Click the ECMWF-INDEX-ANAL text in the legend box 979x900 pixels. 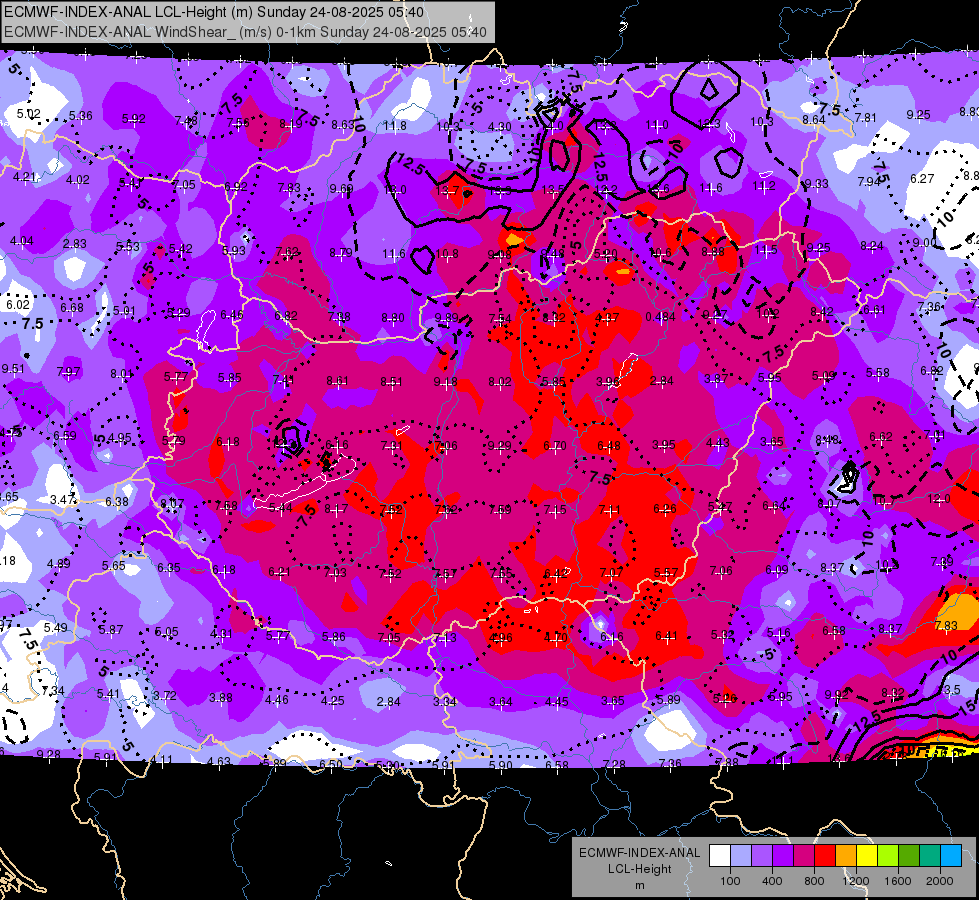tap(639, 853)
